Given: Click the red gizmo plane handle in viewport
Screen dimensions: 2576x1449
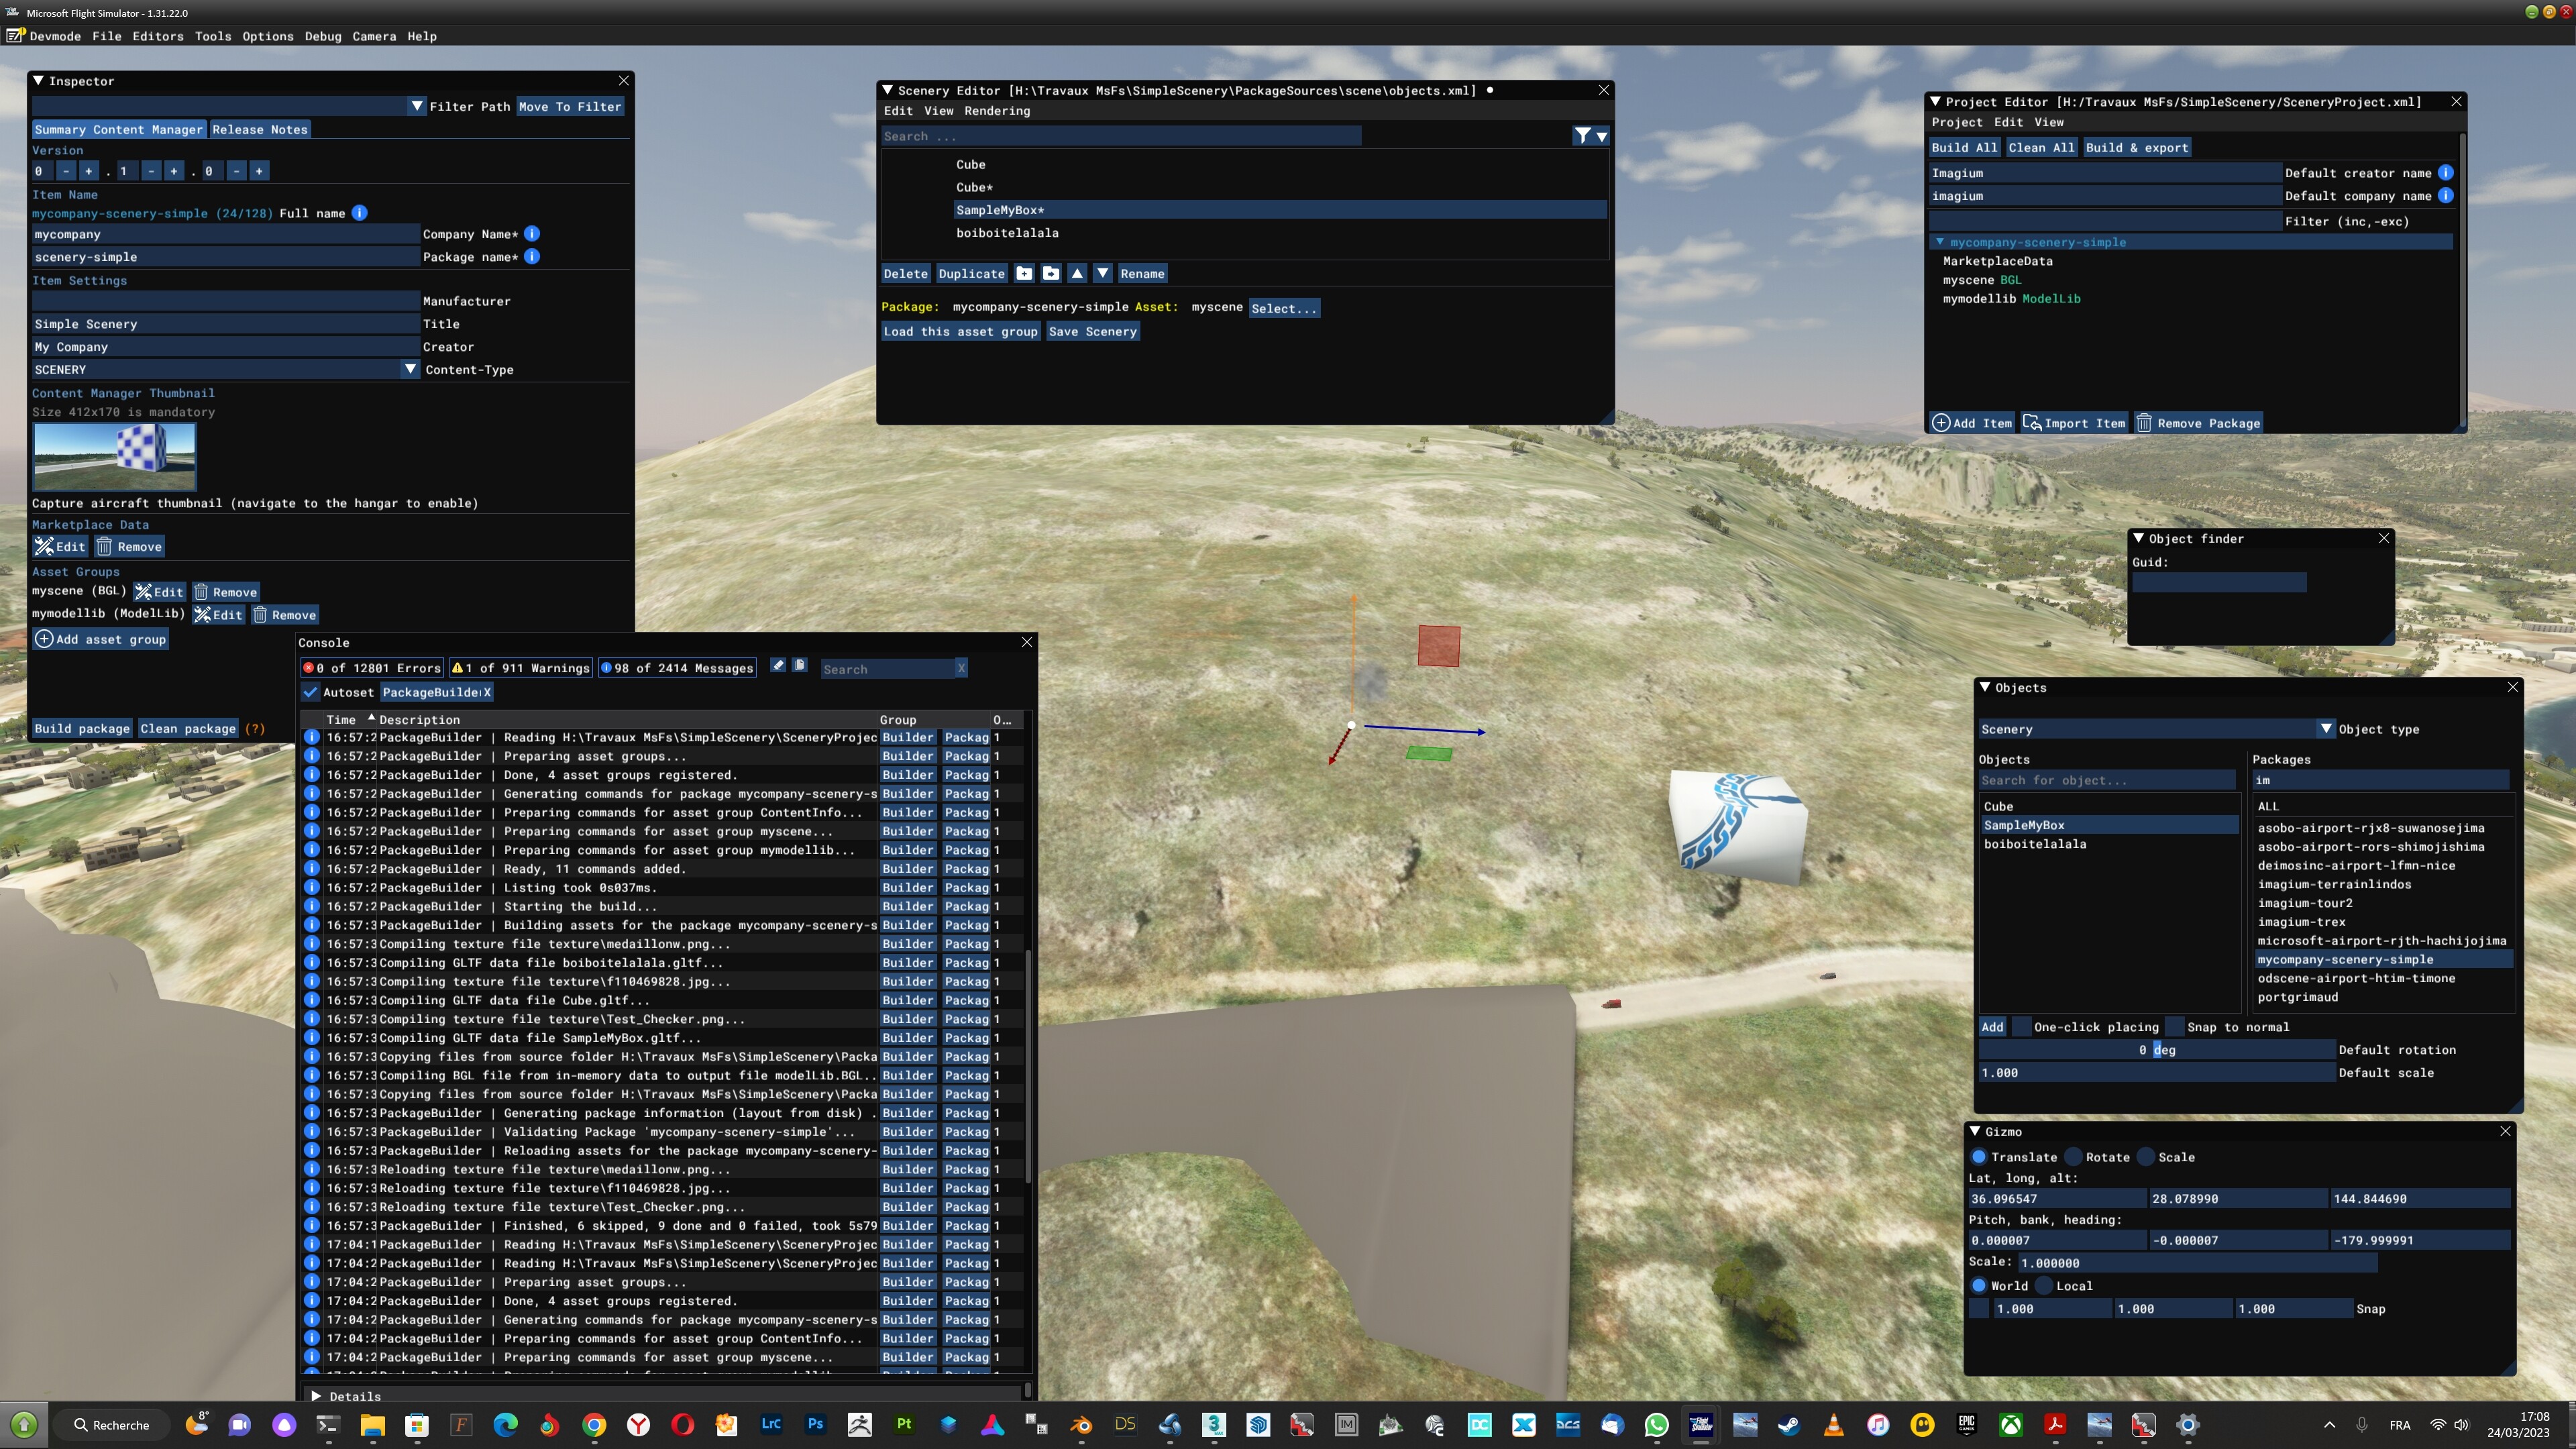Looking at the screenshot, I should coord(1439,646).
